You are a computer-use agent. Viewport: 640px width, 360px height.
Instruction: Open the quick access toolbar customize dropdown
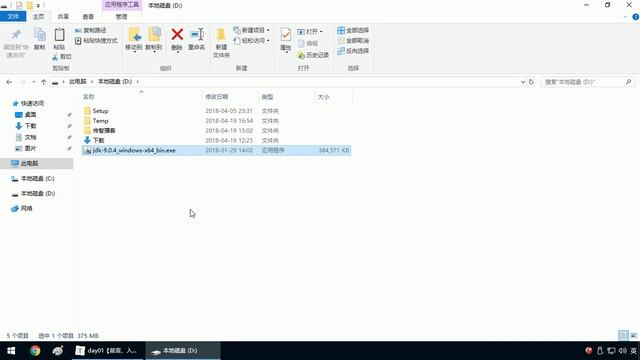tap(38, 6)
